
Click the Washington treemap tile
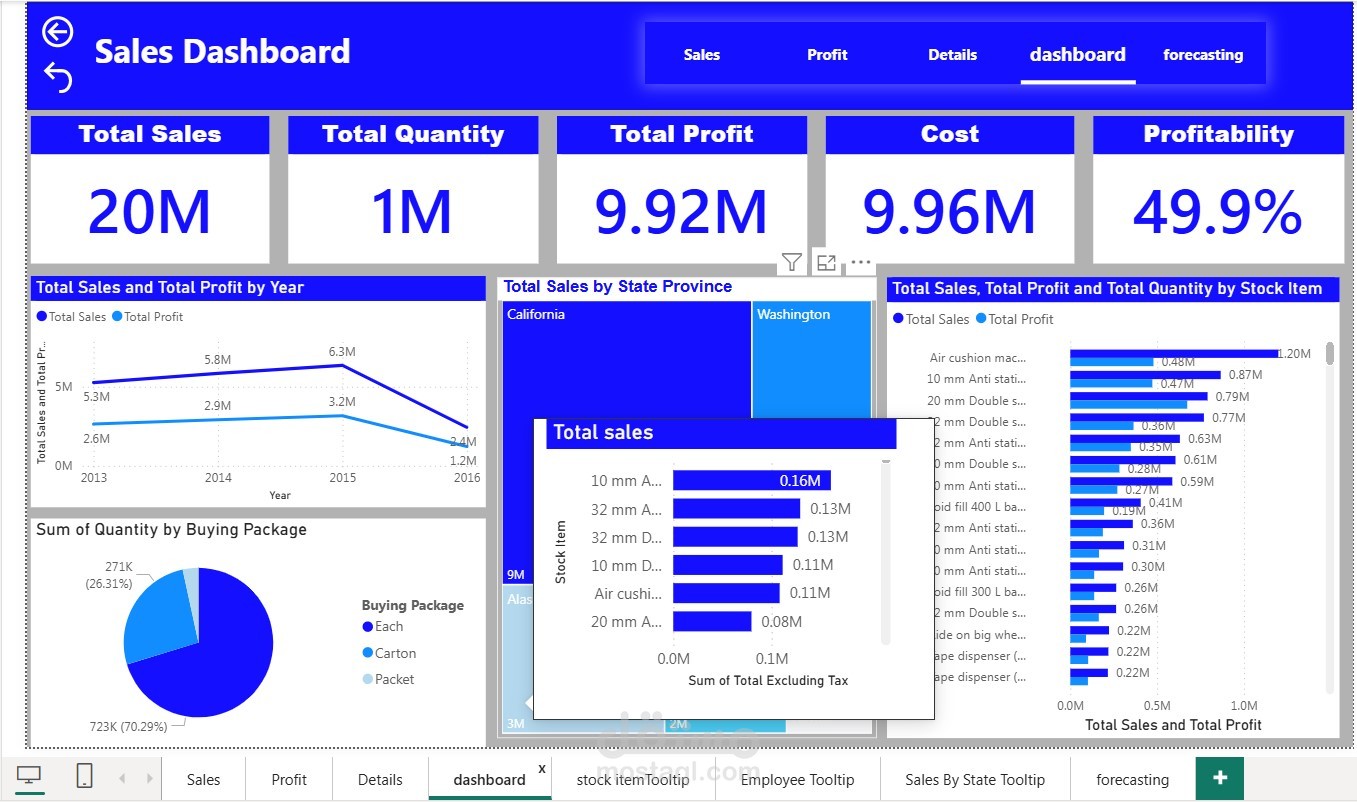[x=811, y=360]
